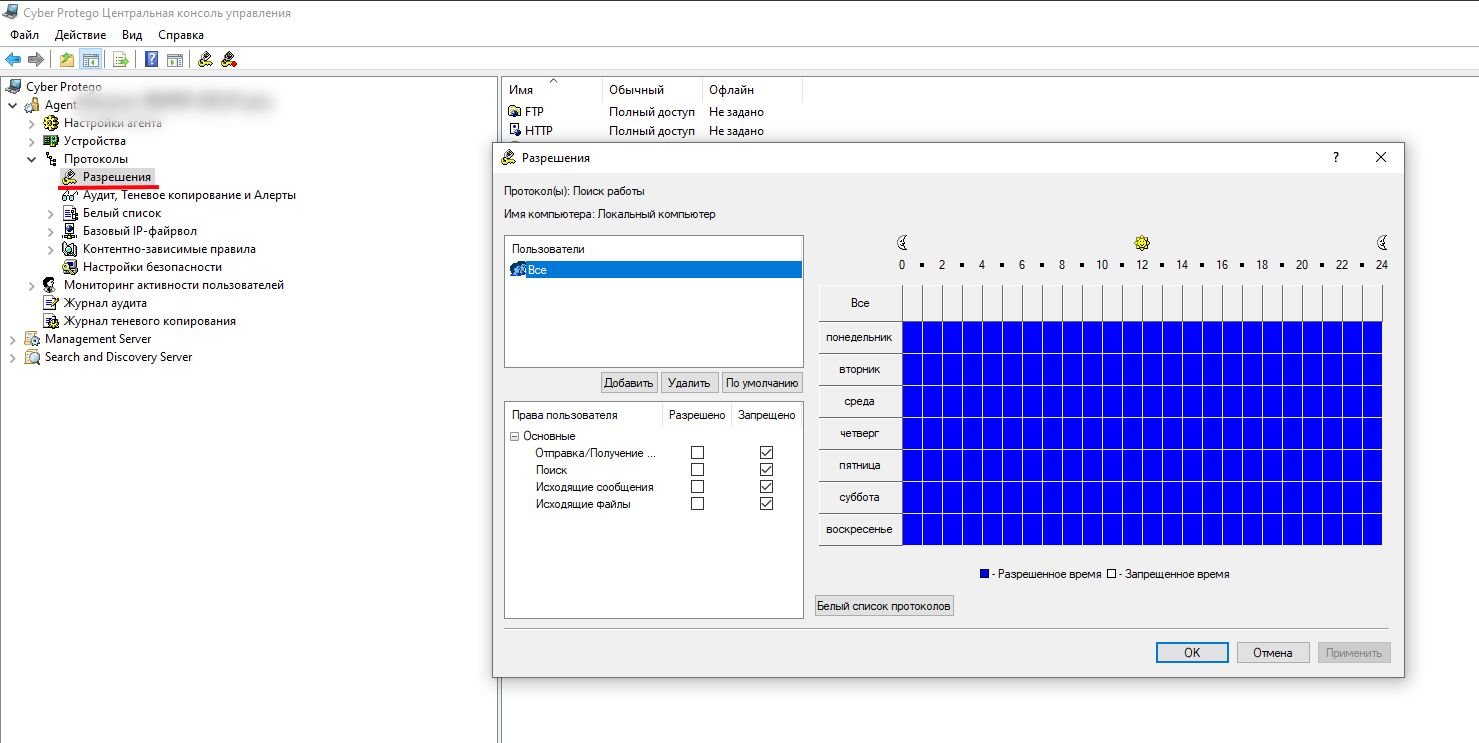This screenshot has width=1479, height=743.
Task: Click the Agent node icon in tree
Action: point(33,105)
